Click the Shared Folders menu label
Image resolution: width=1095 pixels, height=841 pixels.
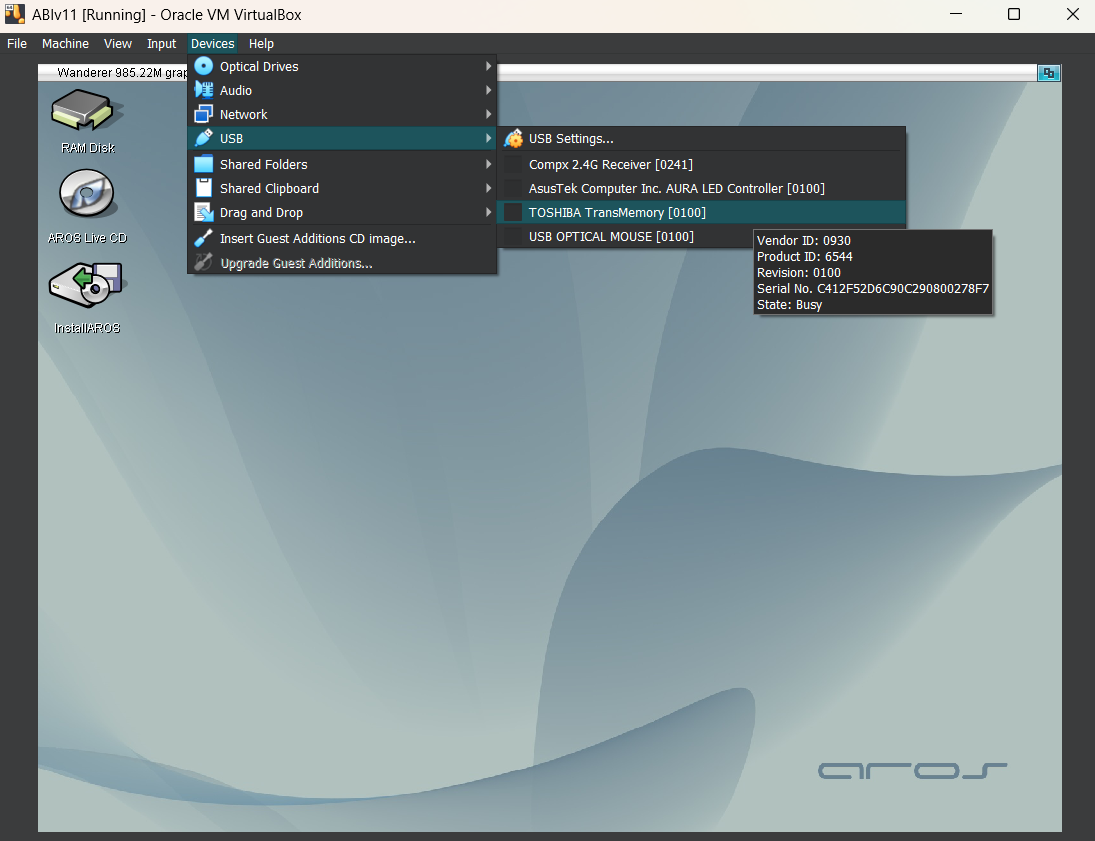tap(263, 164)
